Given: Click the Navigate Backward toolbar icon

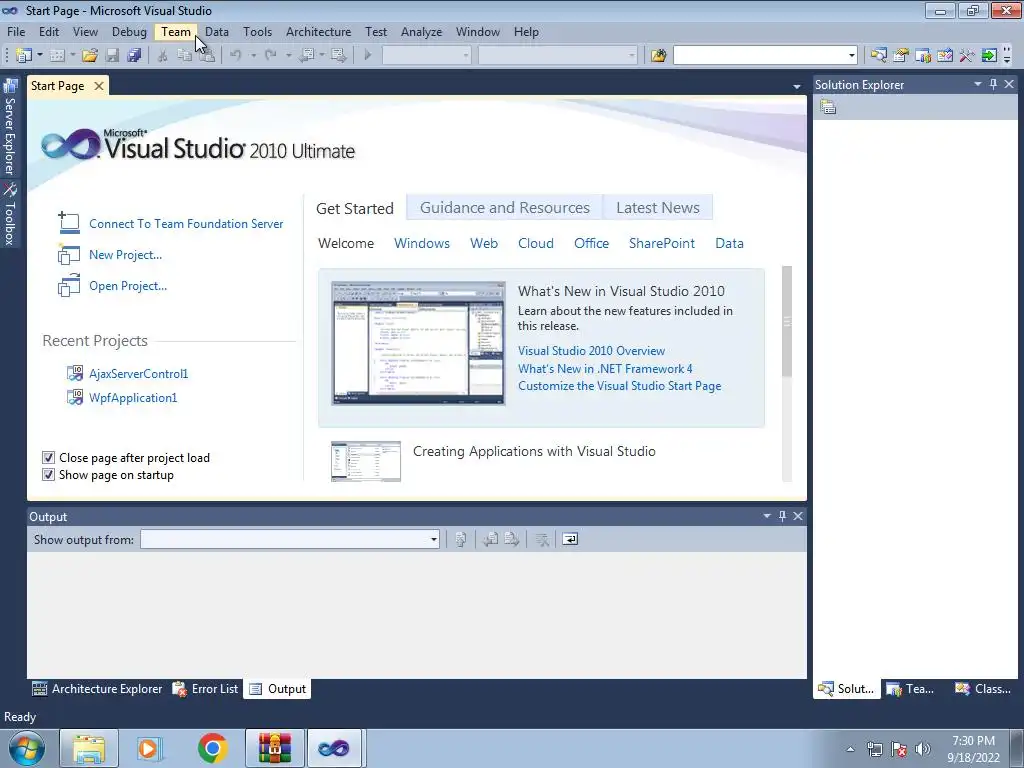Looking at the screenshot, I should click(x=307, y=56).
